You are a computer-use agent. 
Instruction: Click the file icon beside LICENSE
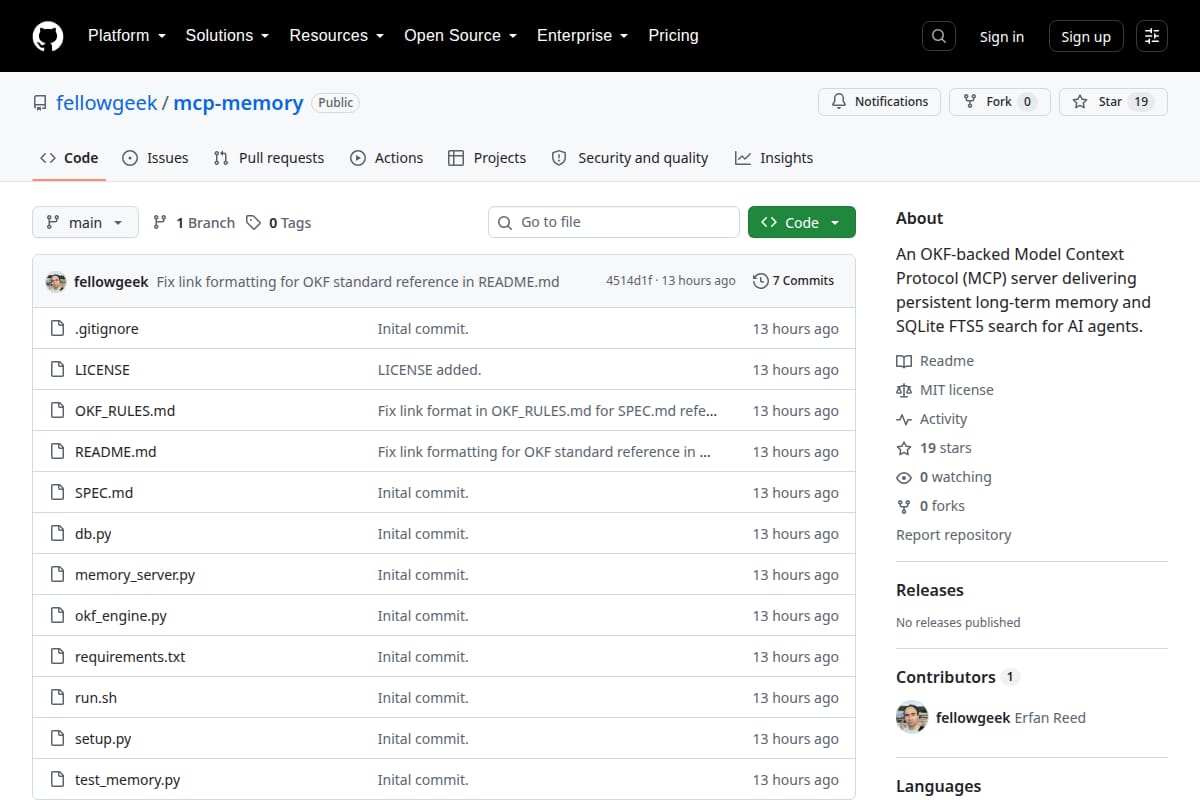[x=57, y=370]
